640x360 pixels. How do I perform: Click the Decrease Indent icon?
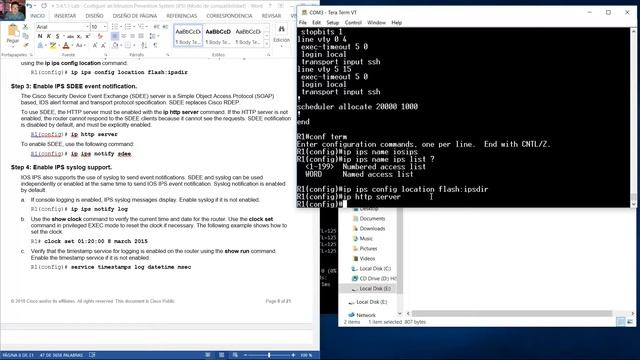(157, 27)
